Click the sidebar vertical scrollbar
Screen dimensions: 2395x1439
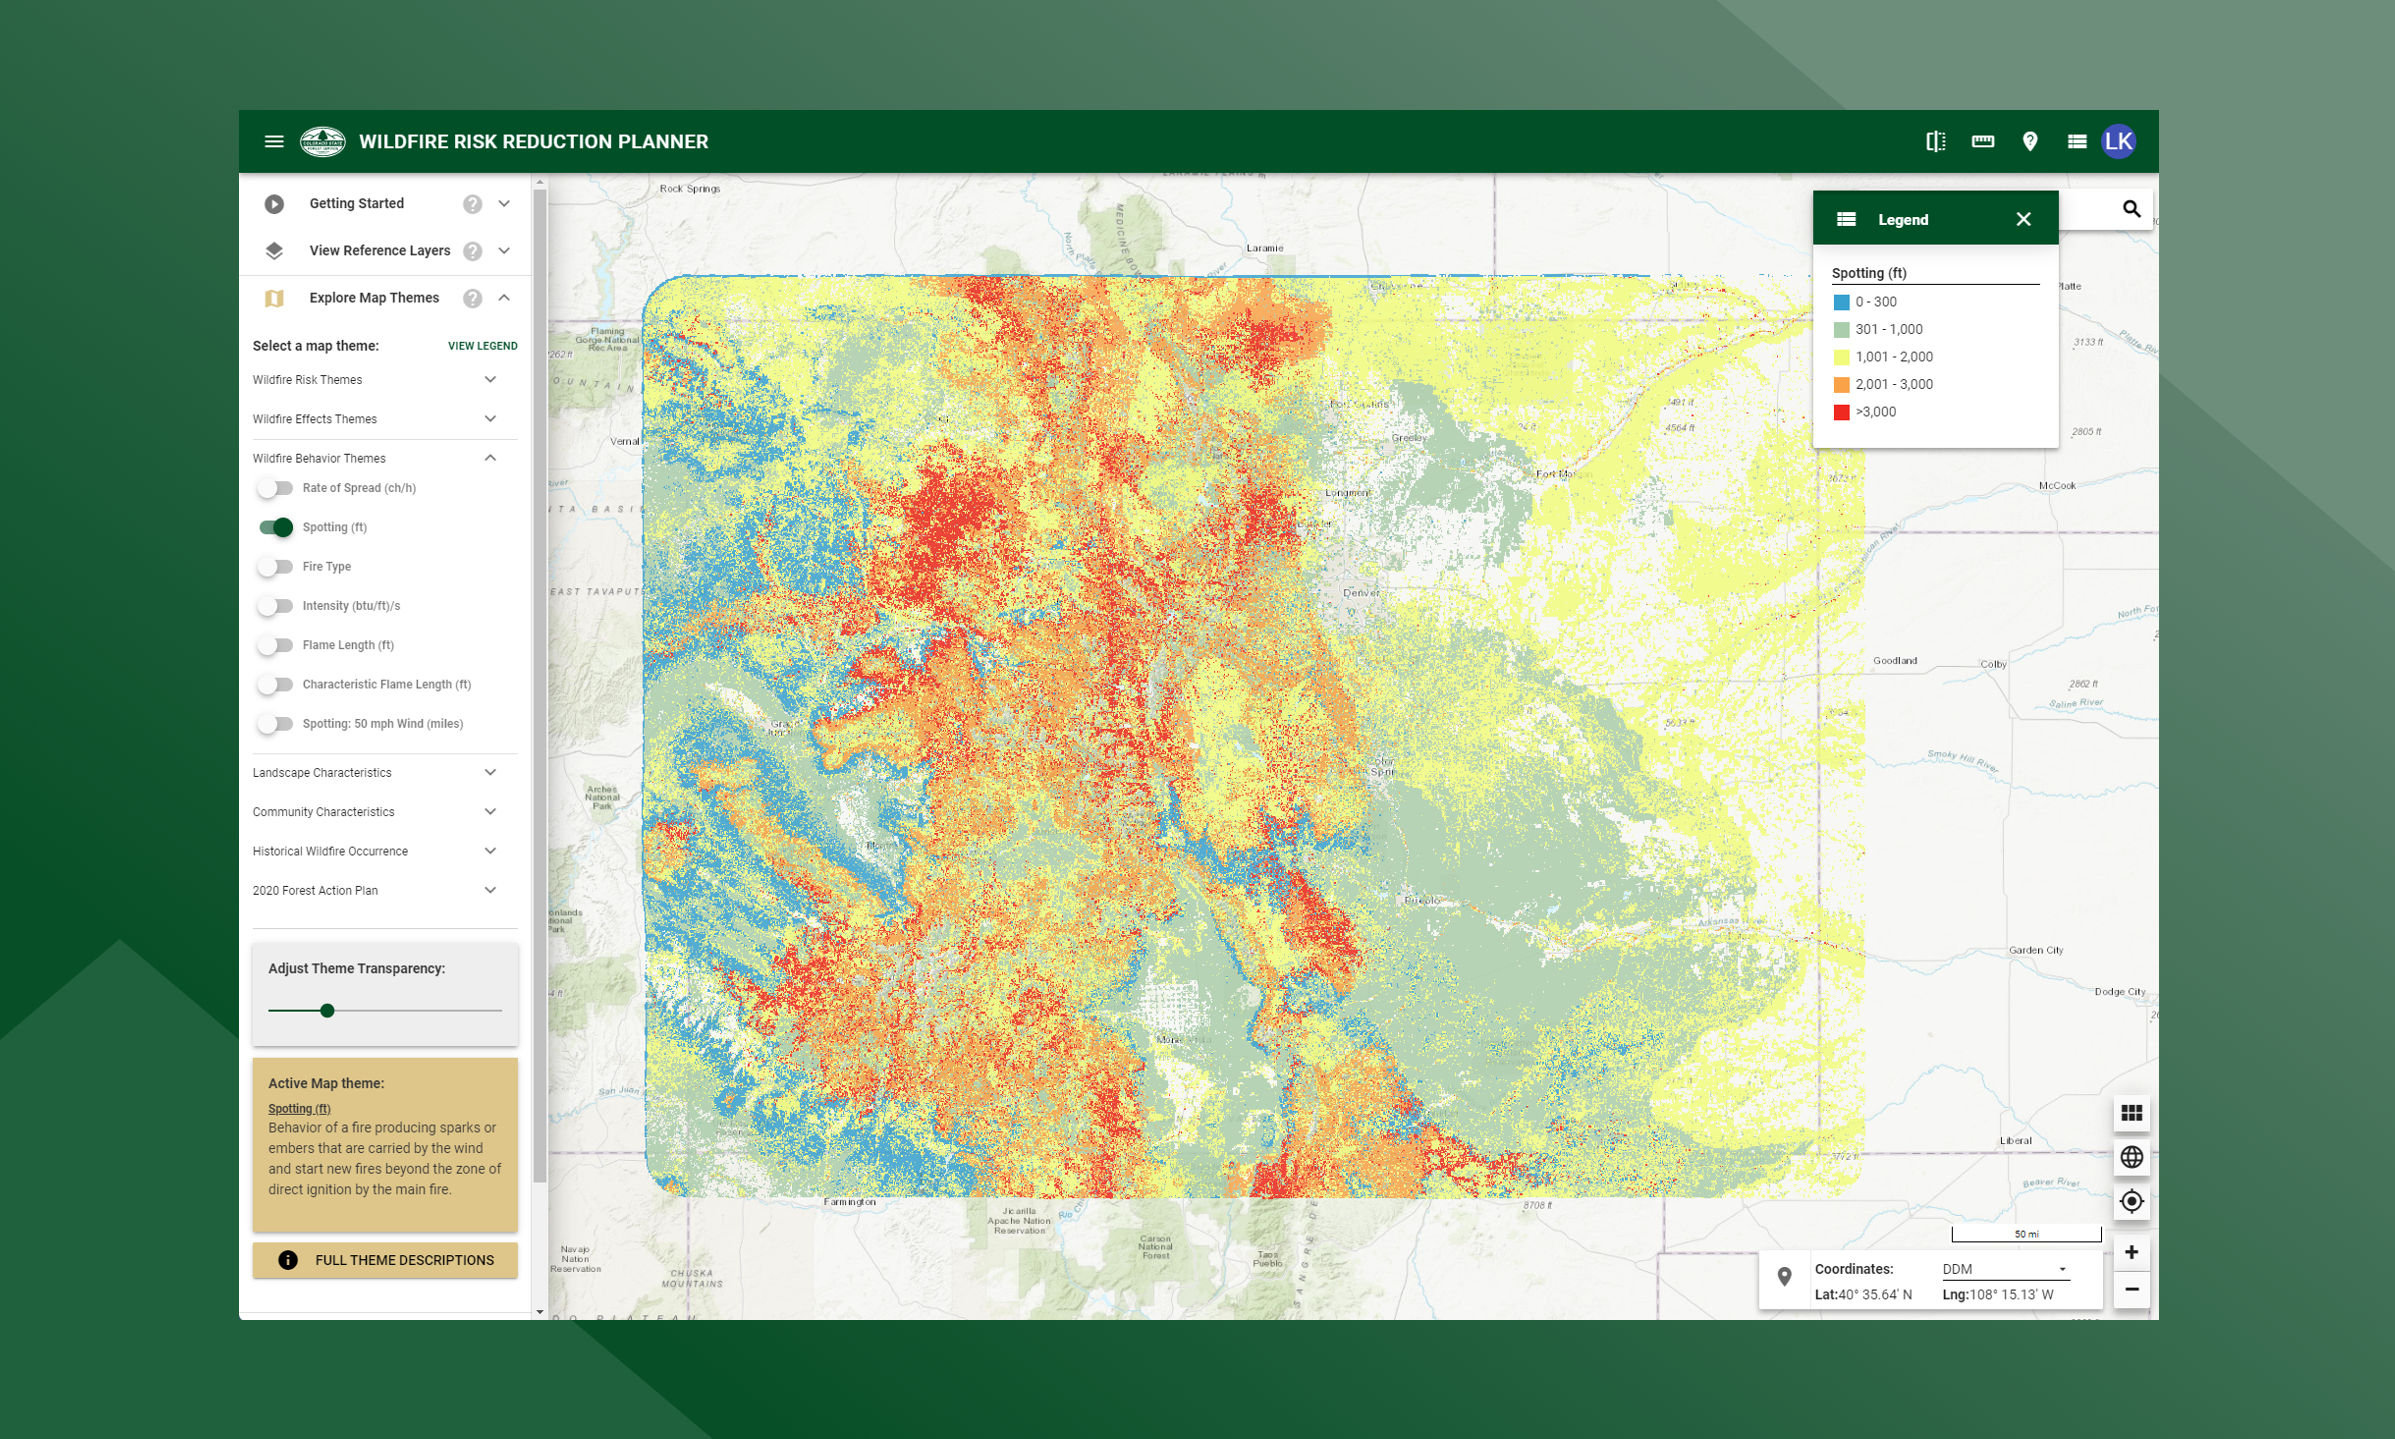pyautogui.click(x=540, y=685)
